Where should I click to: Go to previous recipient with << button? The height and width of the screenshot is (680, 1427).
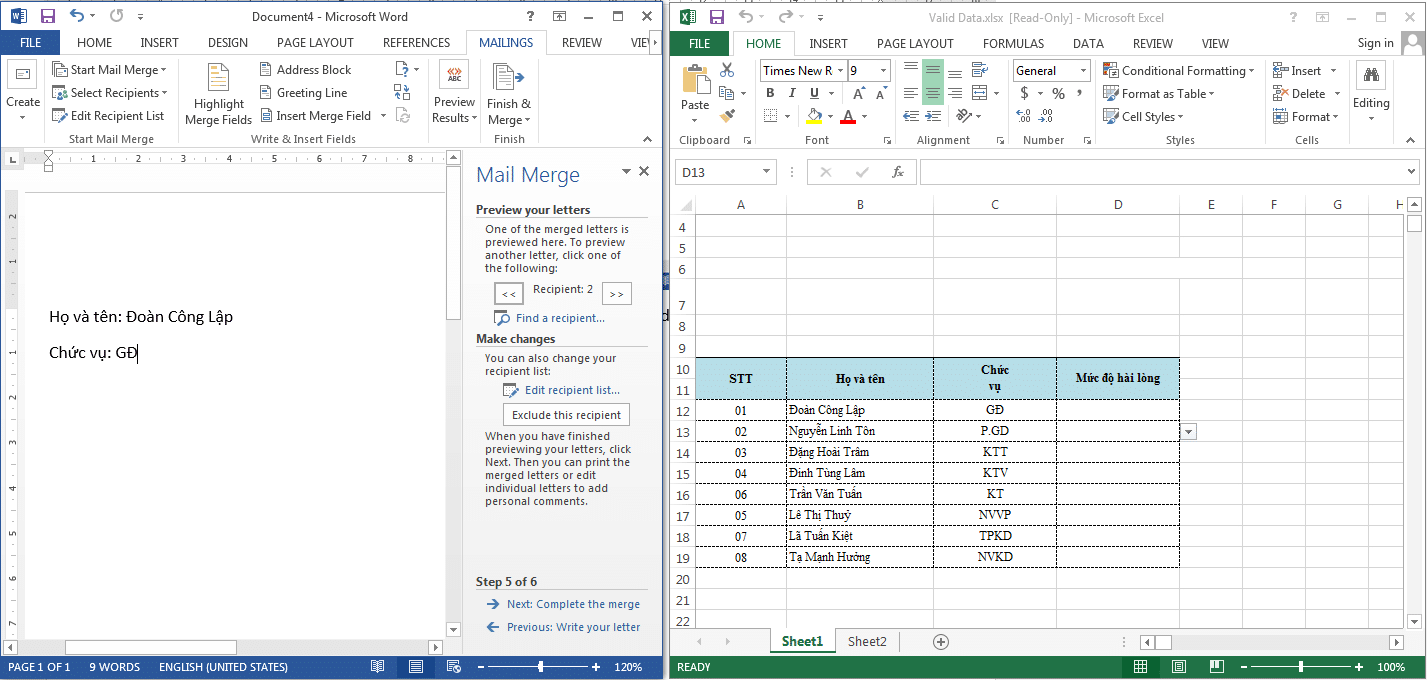click(x=509, y=293)
